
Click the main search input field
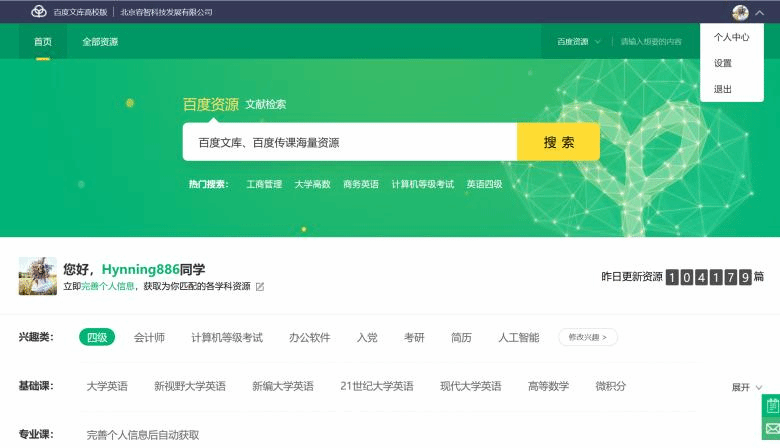point(349,142)
